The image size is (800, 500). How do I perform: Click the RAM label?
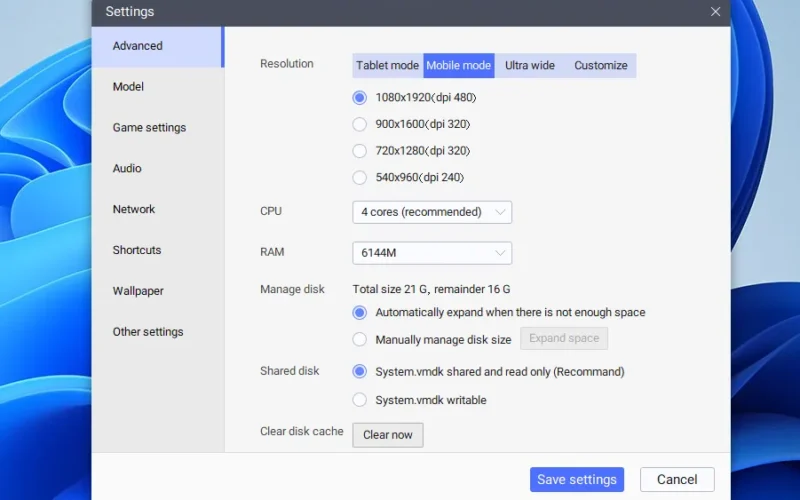(272, 252)
